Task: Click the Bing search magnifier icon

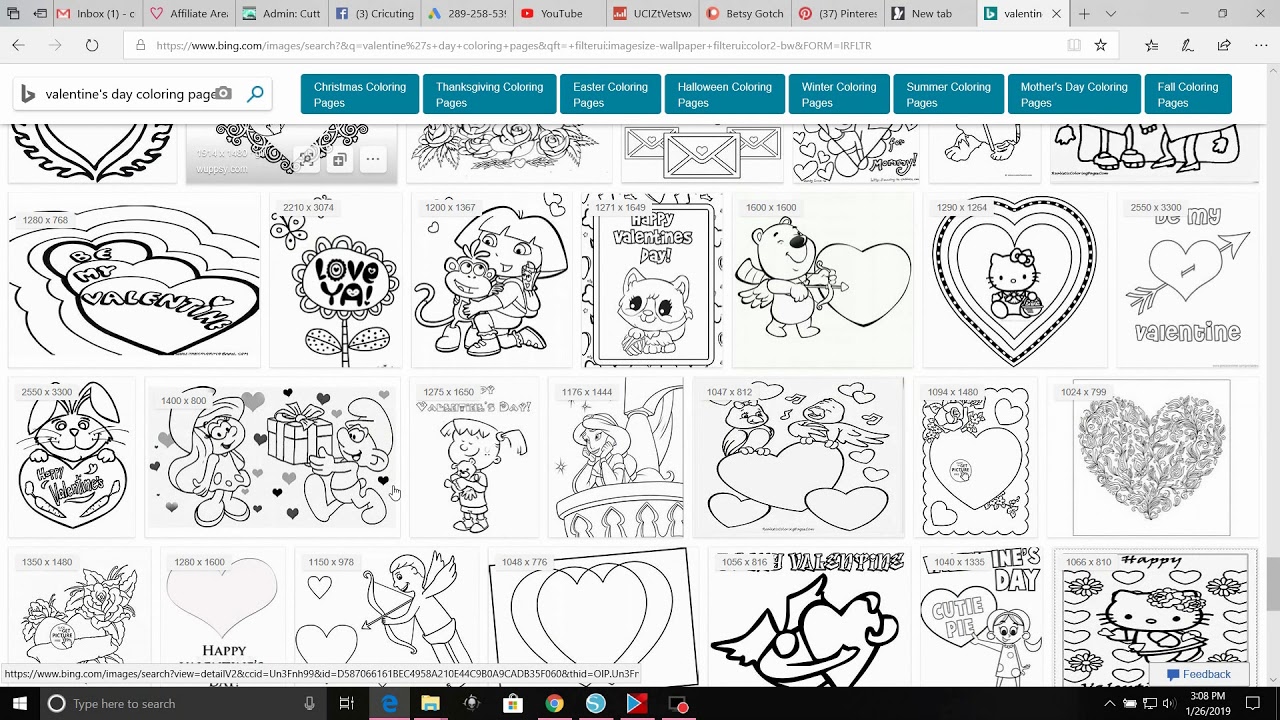Action: tap(256, 94)
